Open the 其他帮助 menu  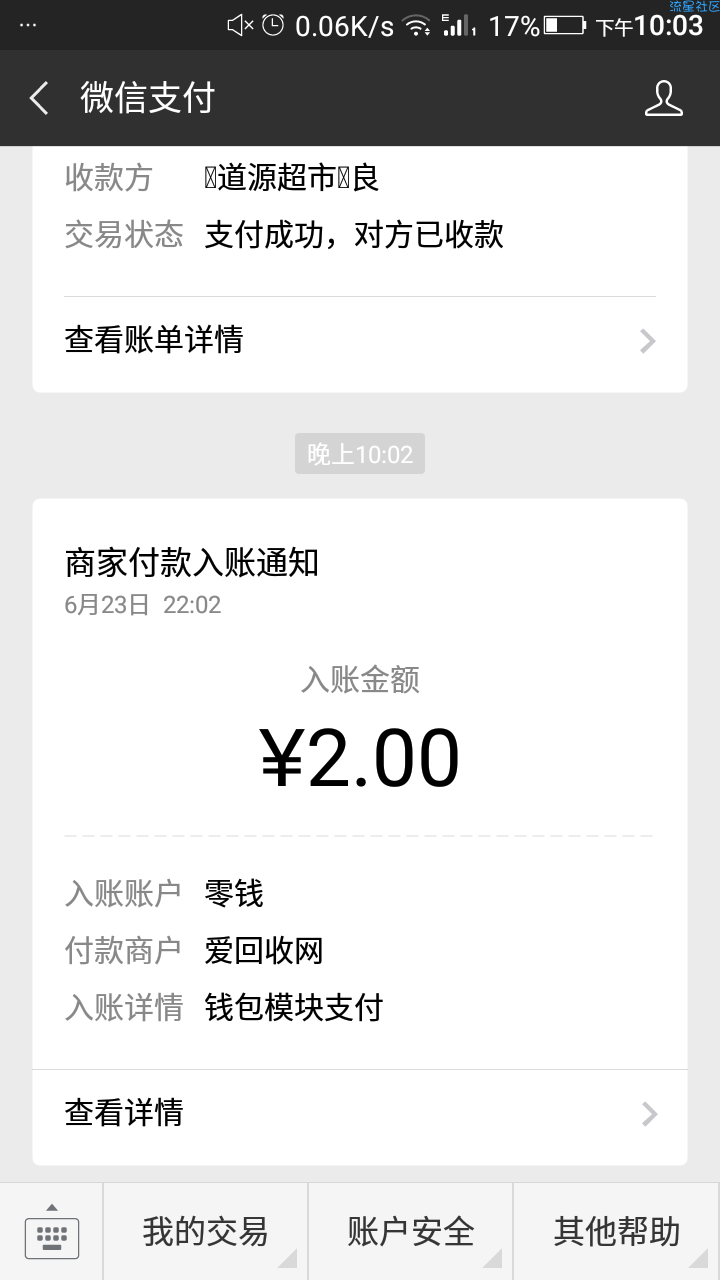click(617, 1232)
